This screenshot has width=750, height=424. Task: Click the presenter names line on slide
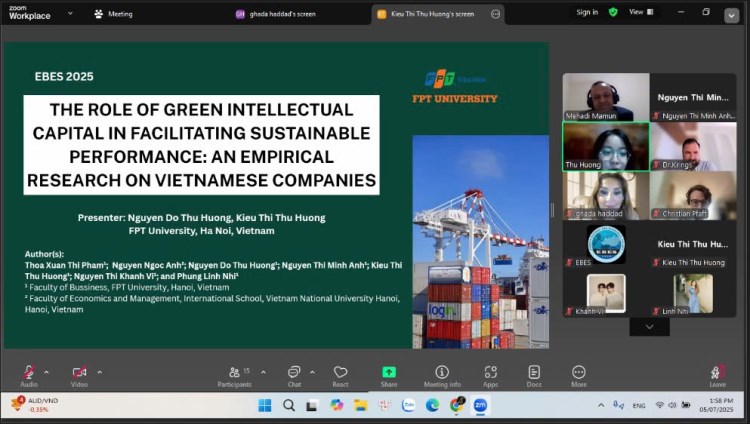(x=201, y=218)
